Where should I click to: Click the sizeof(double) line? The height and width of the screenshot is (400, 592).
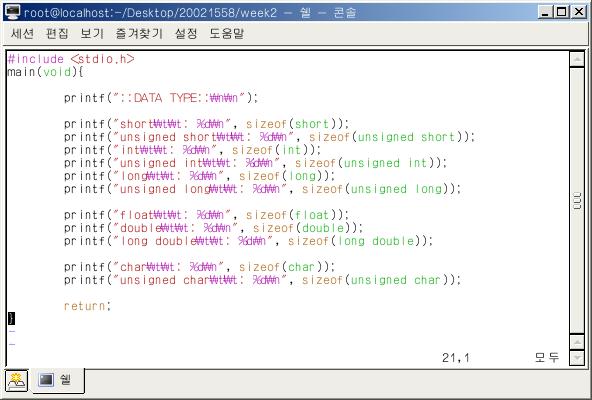[213, 228]
